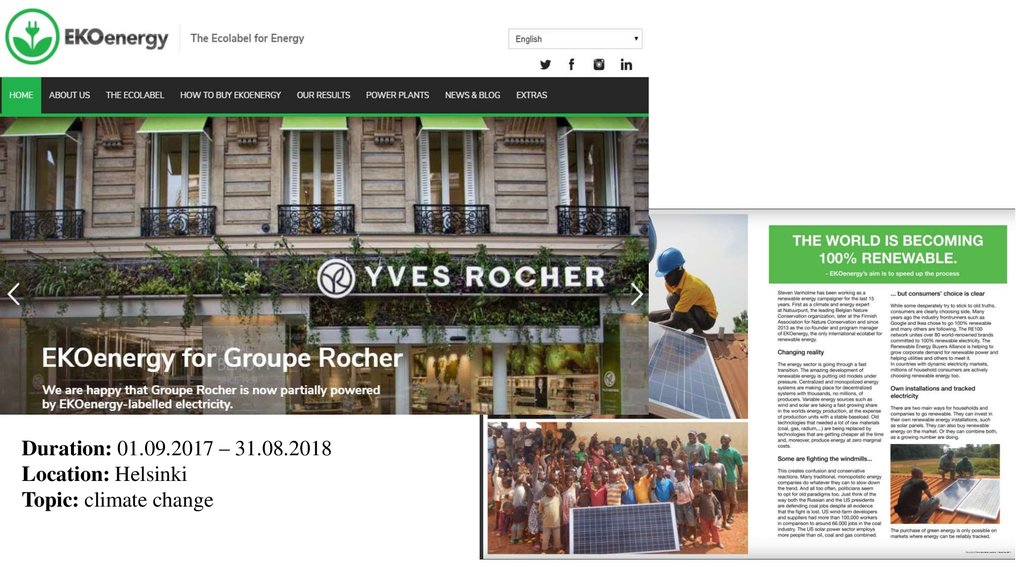Screen dimensions: 1024x574
Task: Open the English language dropdown
Action: click(575, 39)
